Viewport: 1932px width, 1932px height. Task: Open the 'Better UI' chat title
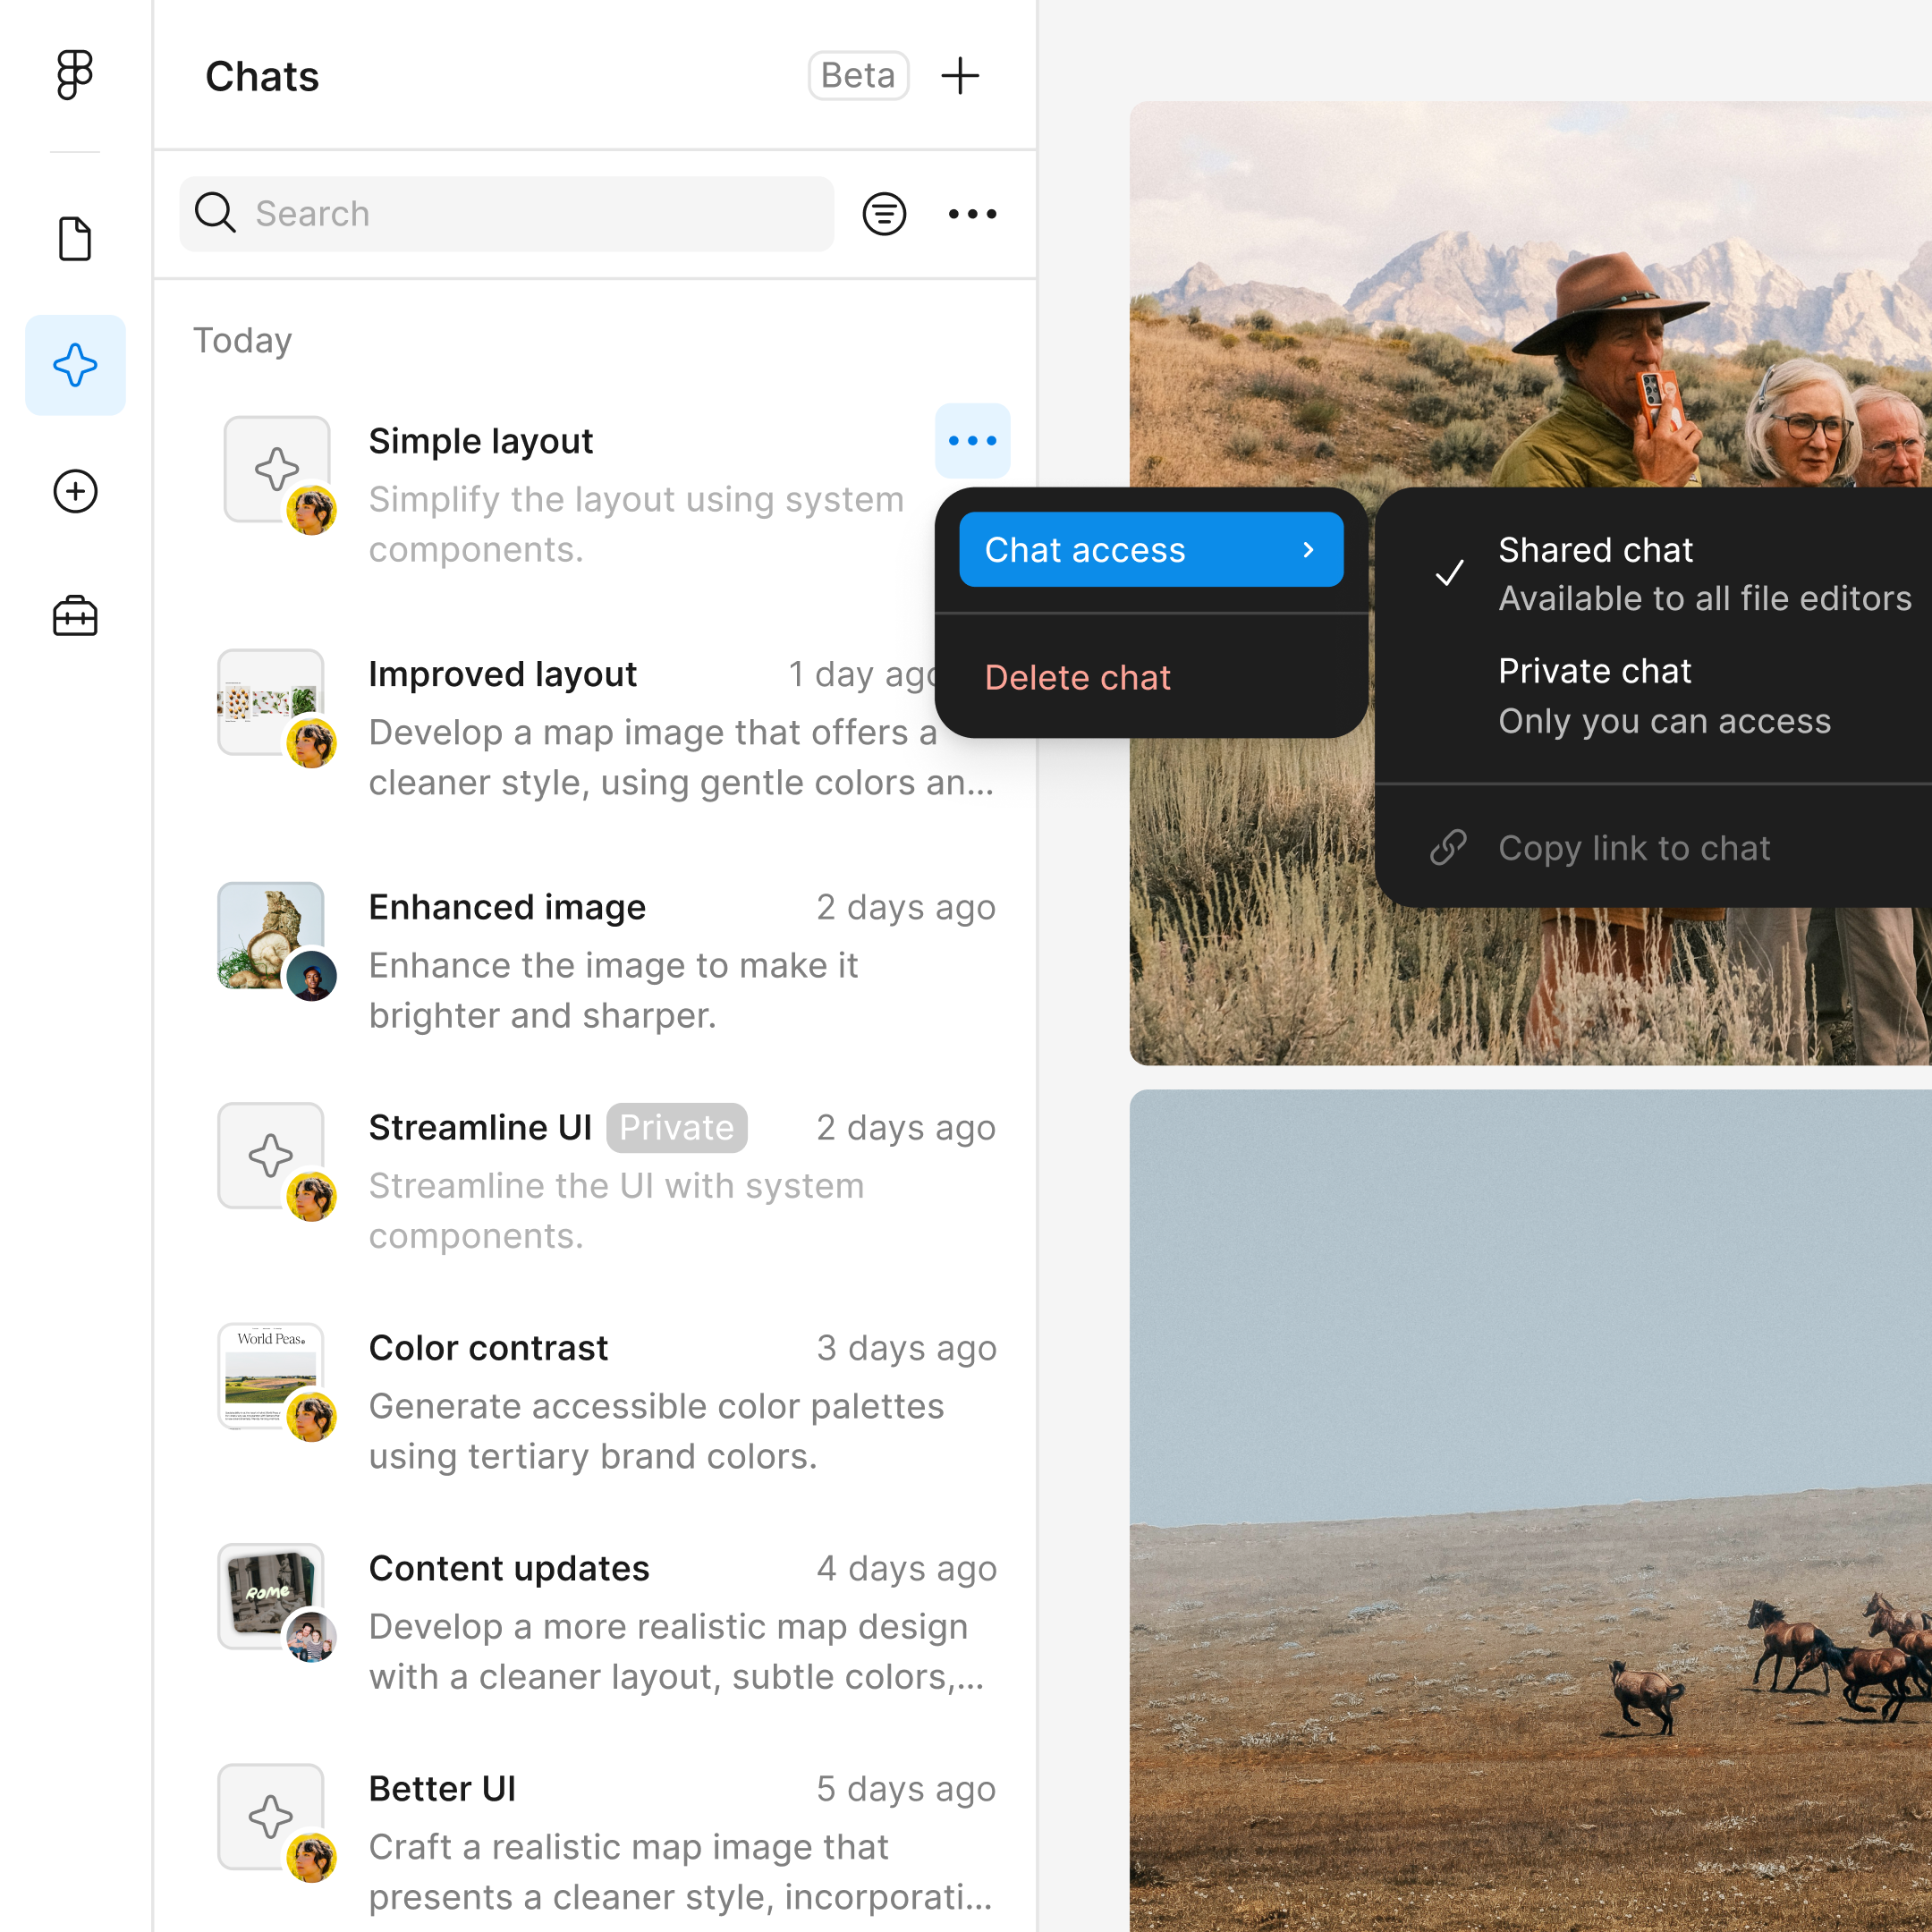click(x=442, y=1788)
